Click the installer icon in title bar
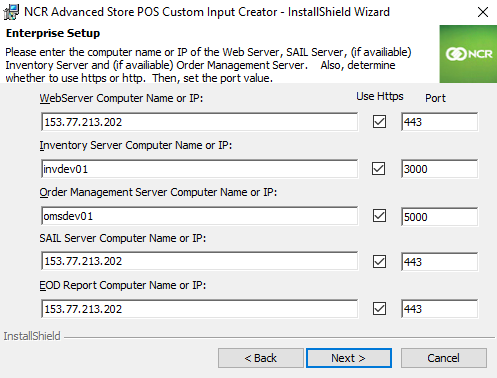This screenshot has height=378, width=497. [11, 12]
